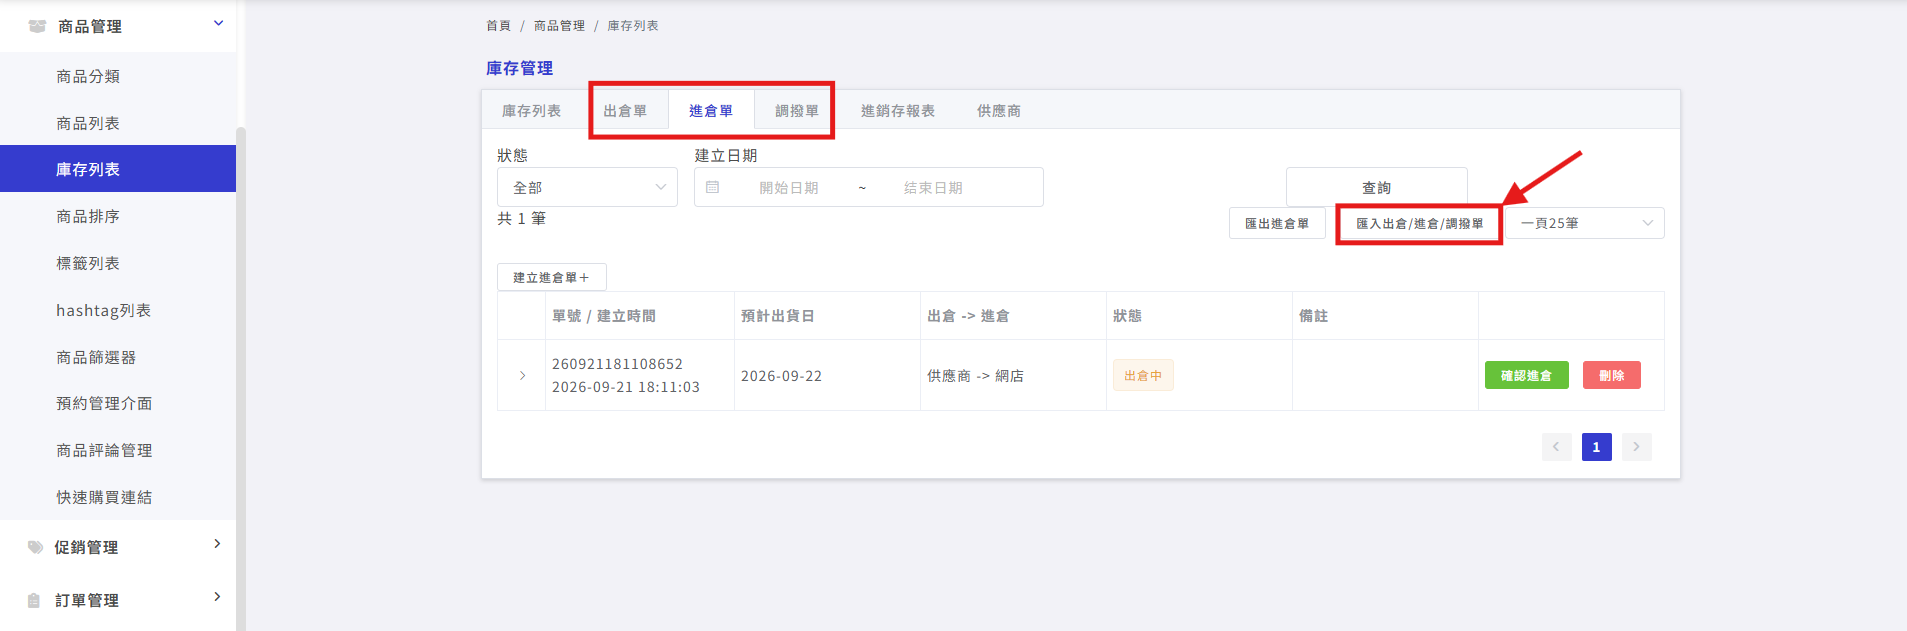Click the calendar icon in date field
The width and height of the screenshot is (1907, 631).
[x=712, y=187]
